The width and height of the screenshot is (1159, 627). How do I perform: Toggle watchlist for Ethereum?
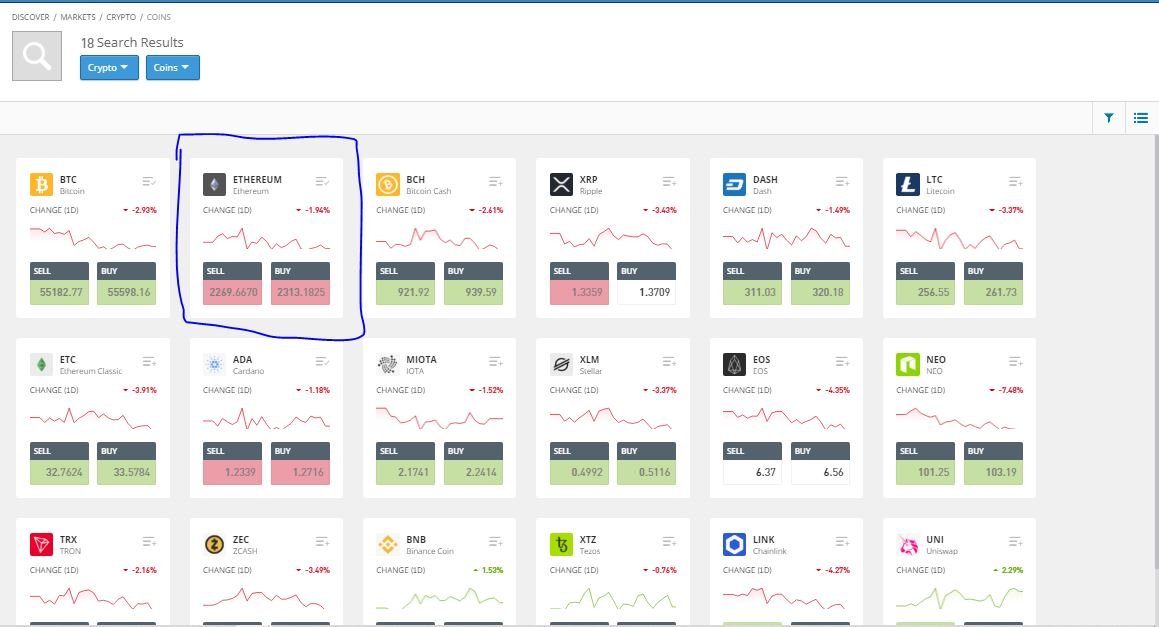point(322,181)
